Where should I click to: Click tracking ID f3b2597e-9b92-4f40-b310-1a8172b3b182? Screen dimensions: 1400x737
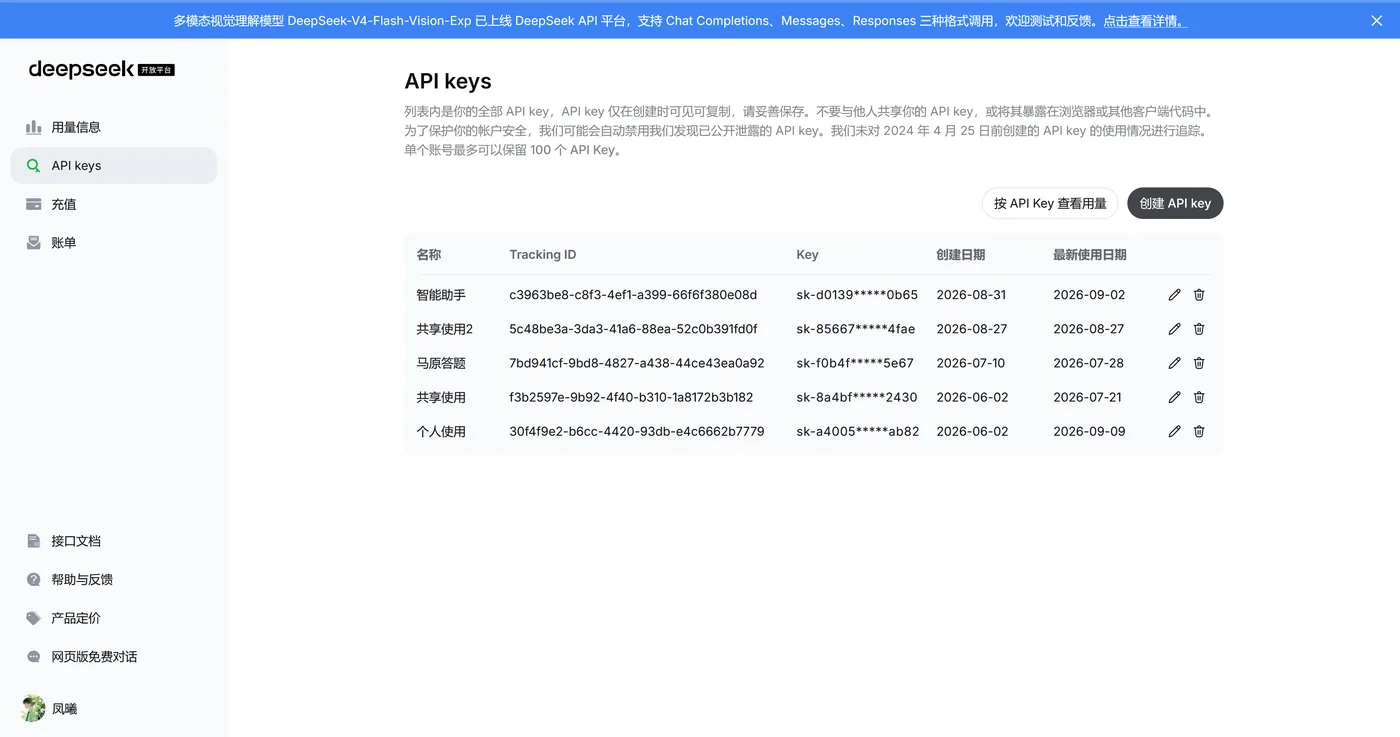[x=631, y=397]
